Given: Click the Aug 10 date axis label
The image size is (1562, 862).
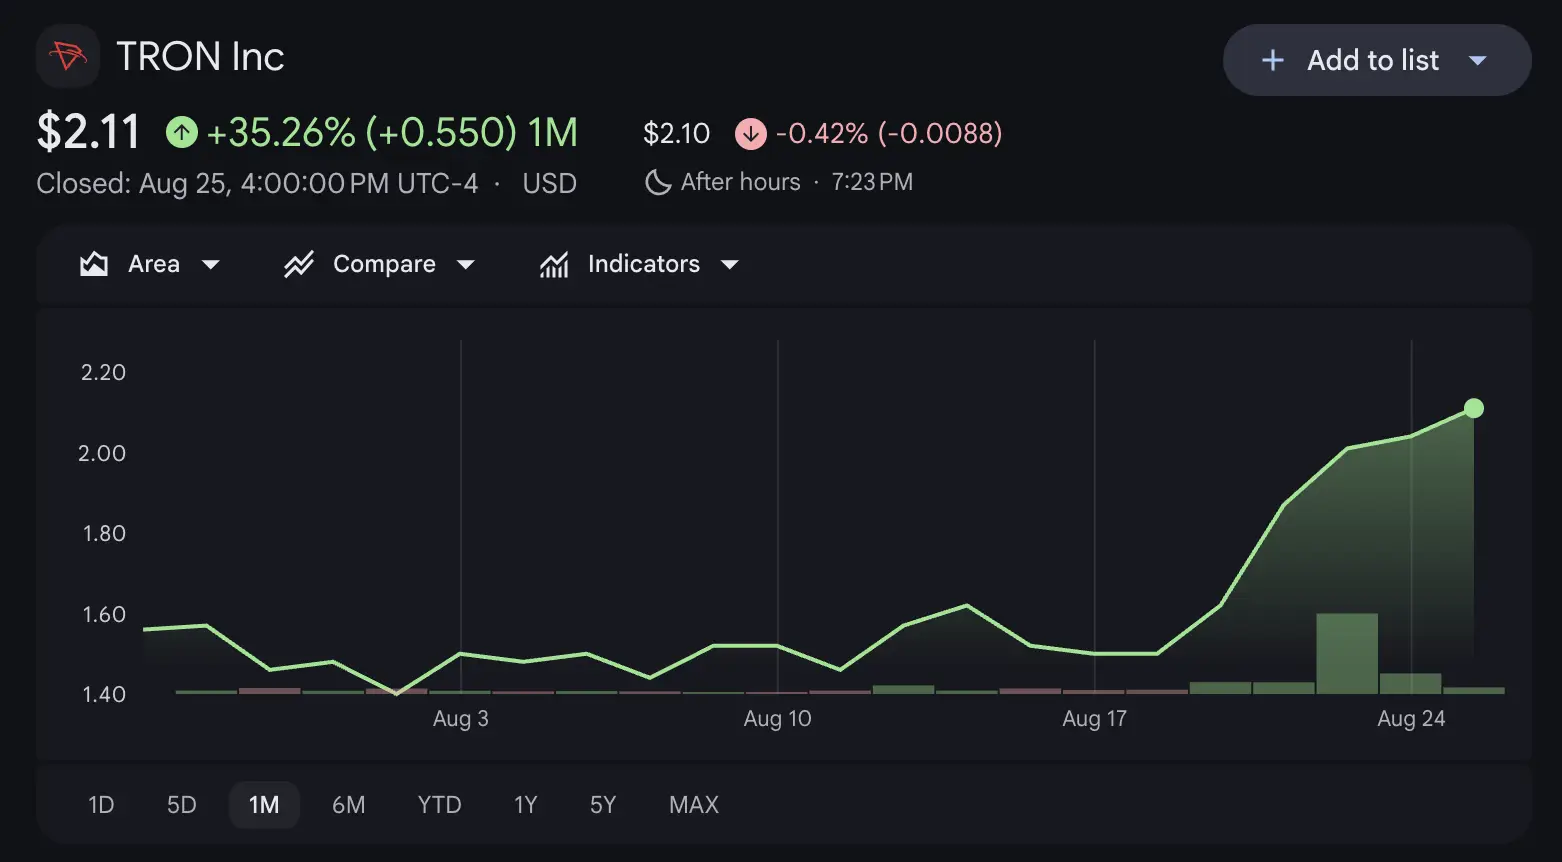Looking at the screenshot, I should pos(778,719).
